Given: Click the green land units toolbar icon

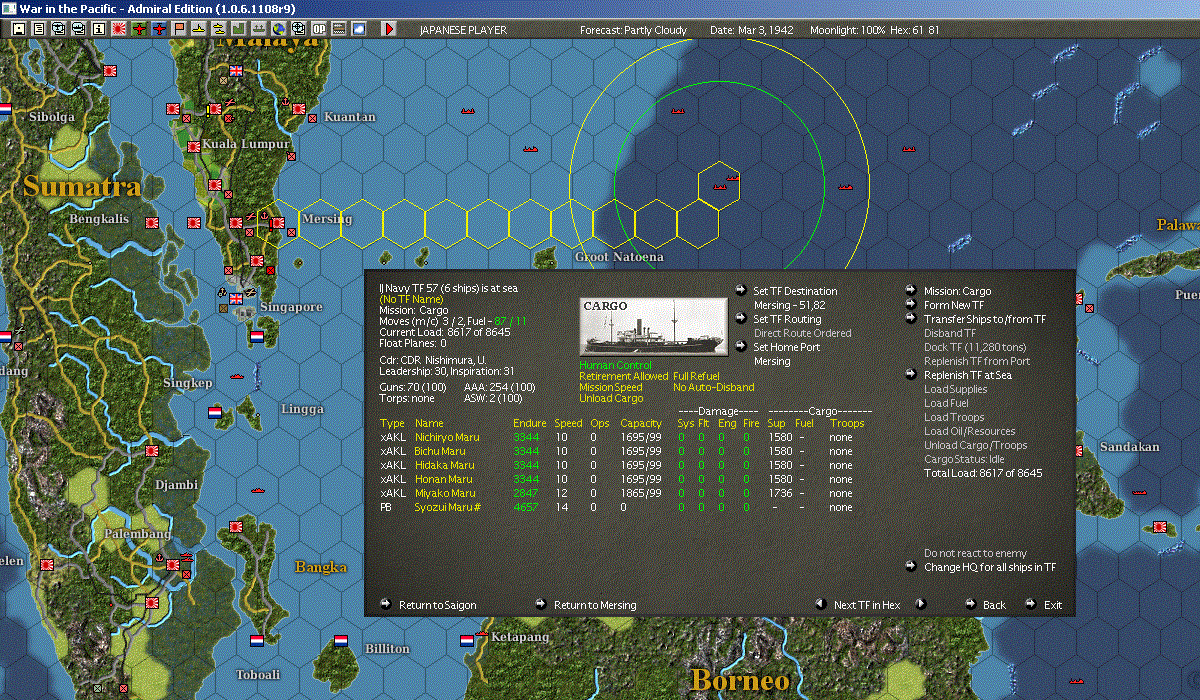Looking at the screenshot, I should coord(239,29).
